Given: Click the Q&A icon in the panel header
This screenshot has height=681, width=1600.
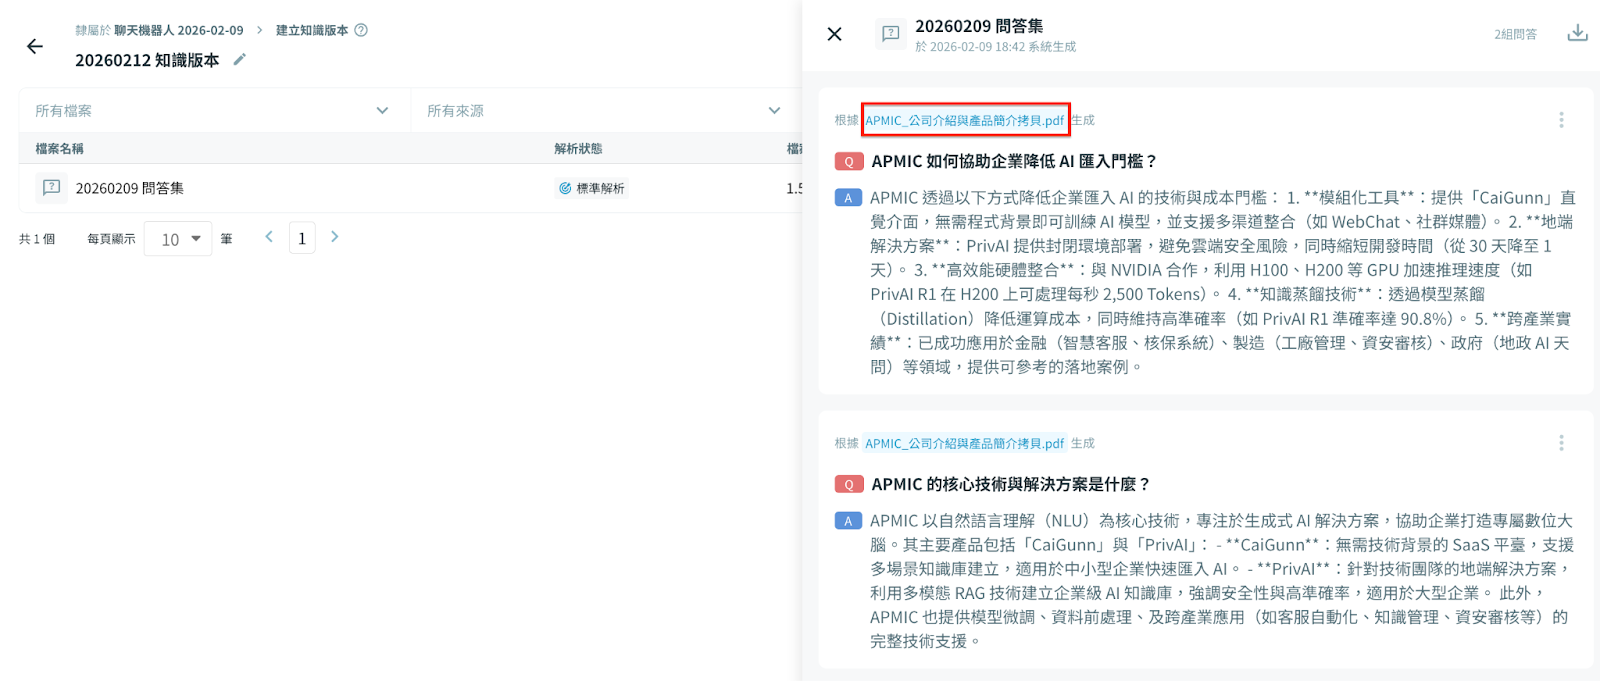Looking at the screenshot, I should (x=890, y=34).
